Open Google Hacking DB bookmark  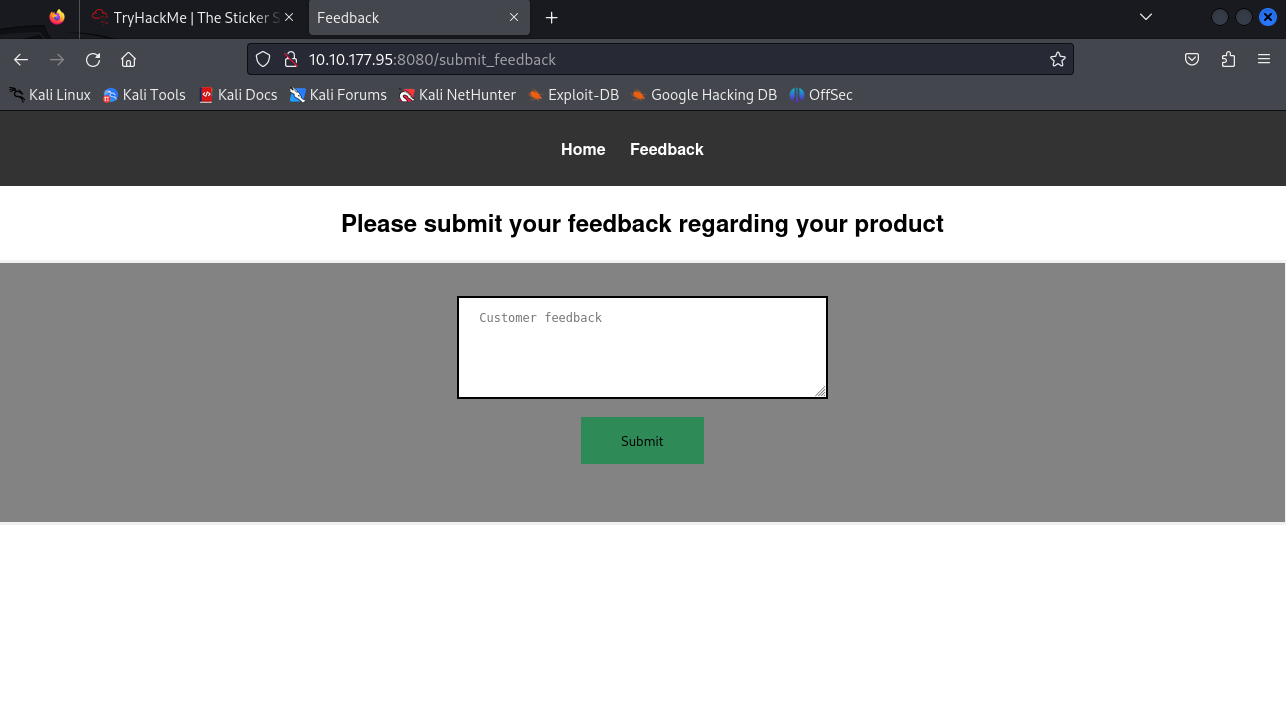704,95
